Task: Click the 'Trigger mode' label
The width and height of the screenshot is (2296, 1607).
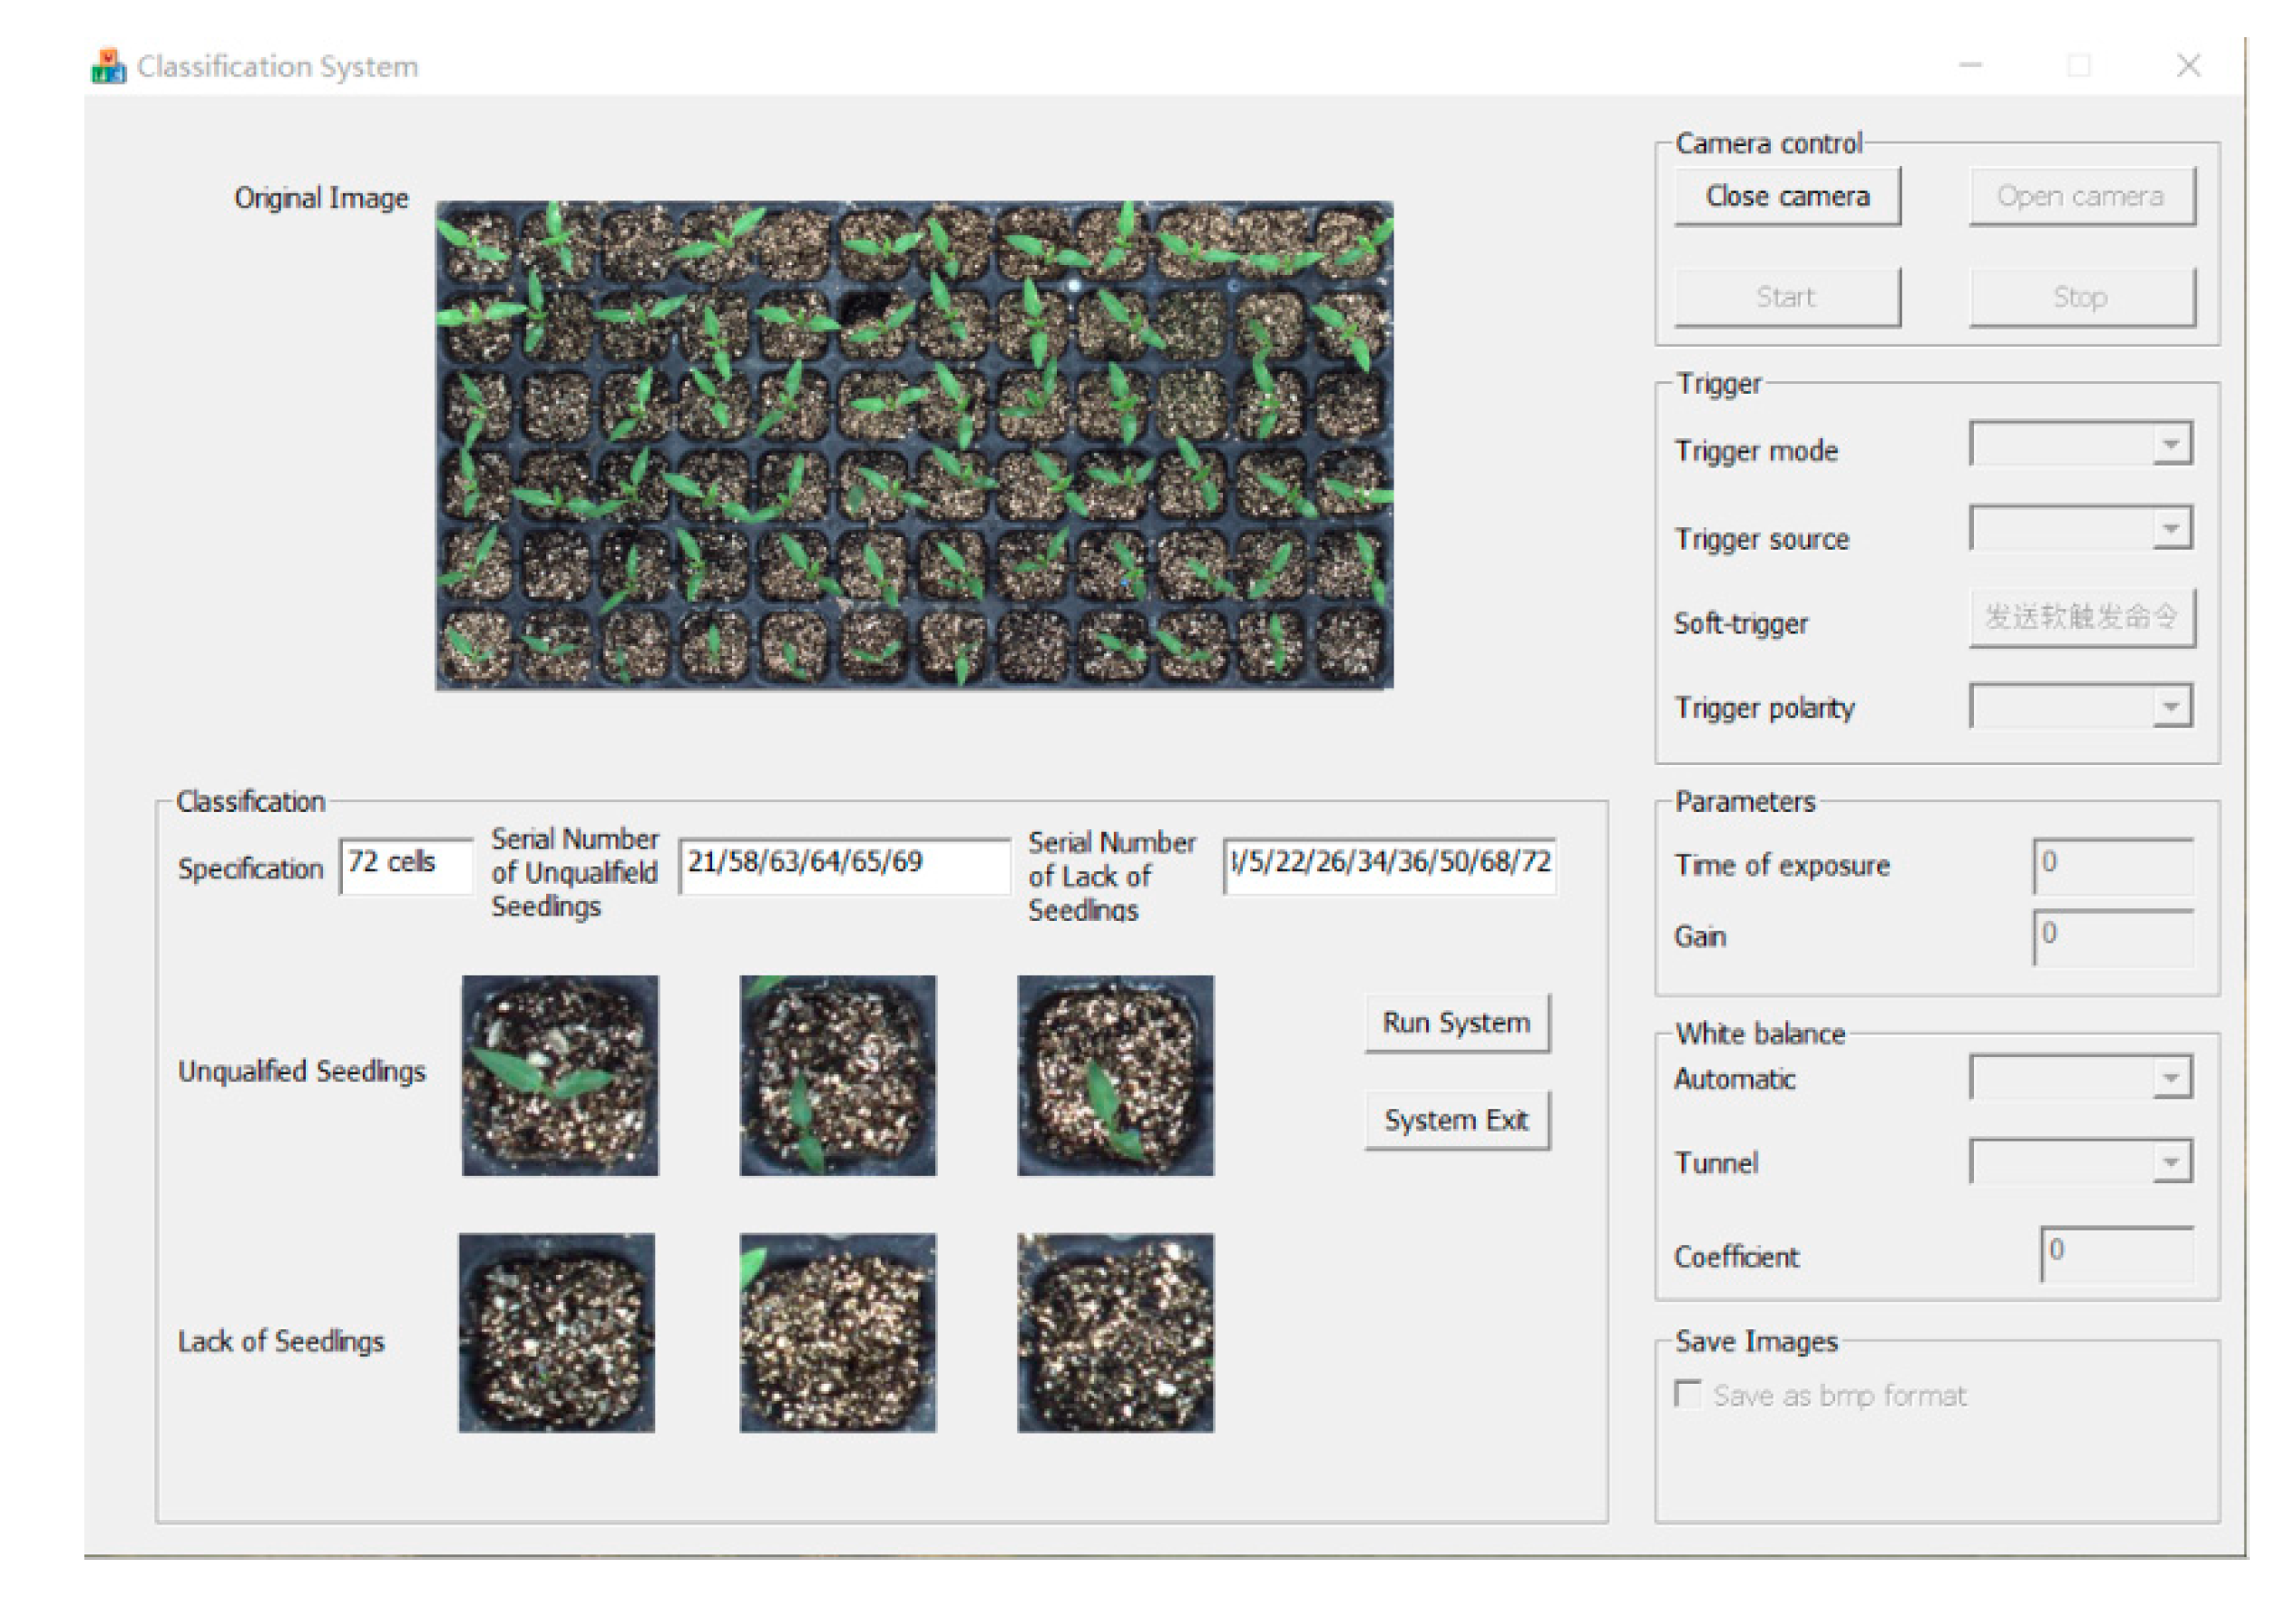Action: pos(1757,451)
